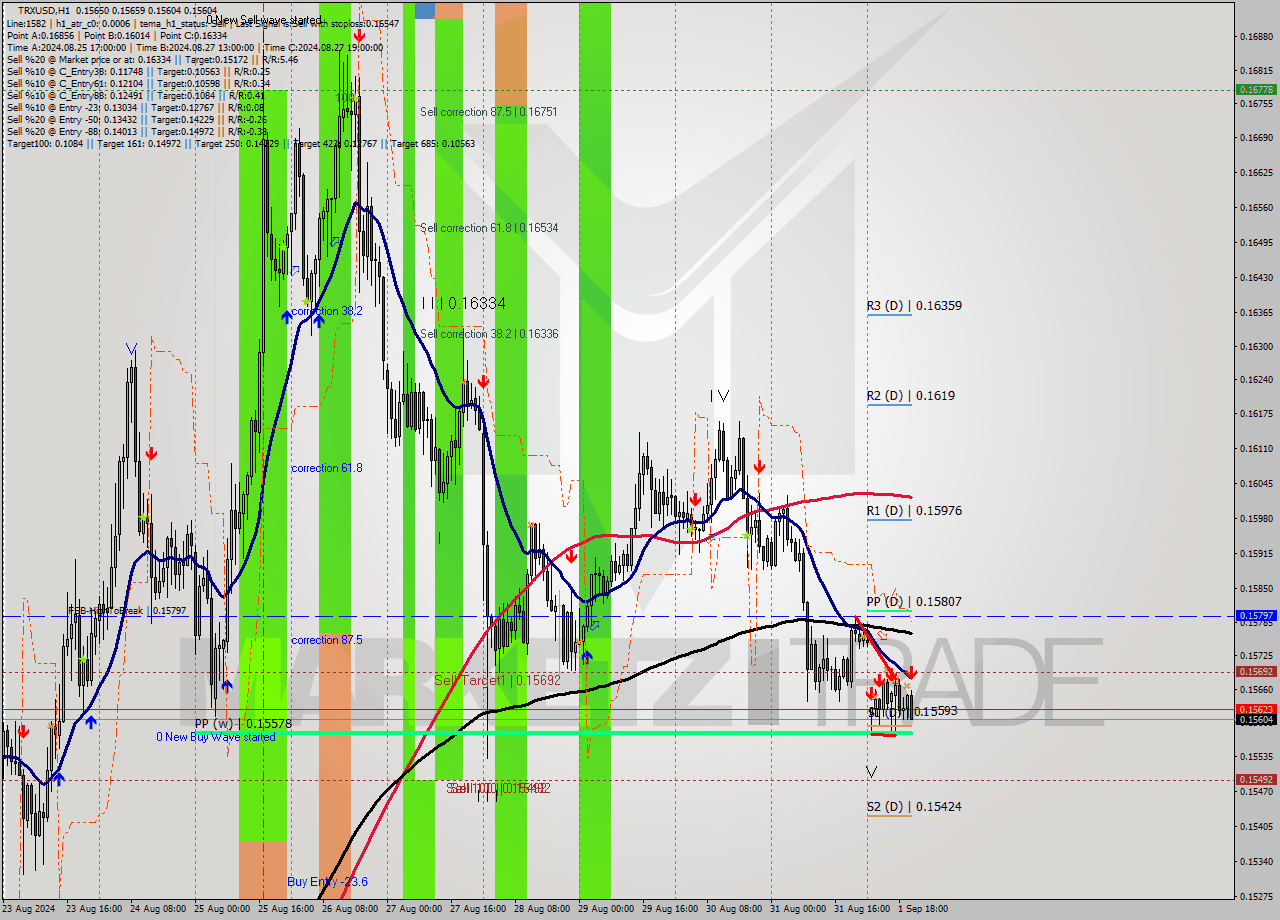Viewport: 1280px width, 920px height.
Task: Click the 29 Aug 00:00 time axis label
Action: point(607,909)
